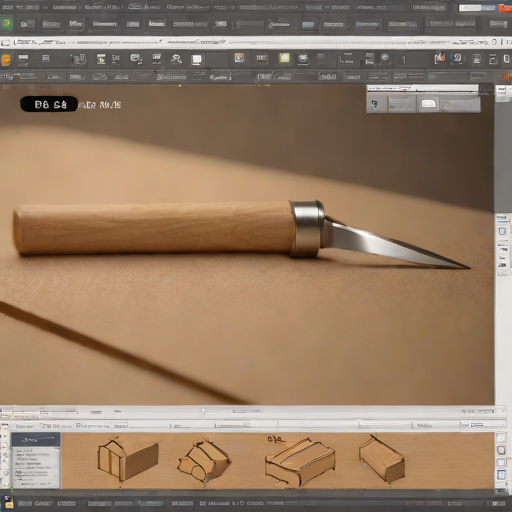Click the red-outlined square icon beside the sketch strip
This screenshot has height=512, width=512.
pyautogui.click(x=501, y=450)
